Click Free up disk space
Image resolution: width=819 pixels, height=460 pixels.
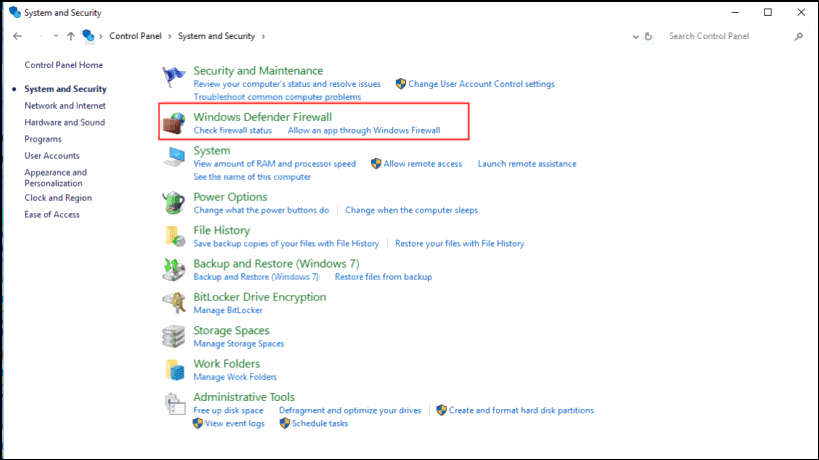pos(228,411)
